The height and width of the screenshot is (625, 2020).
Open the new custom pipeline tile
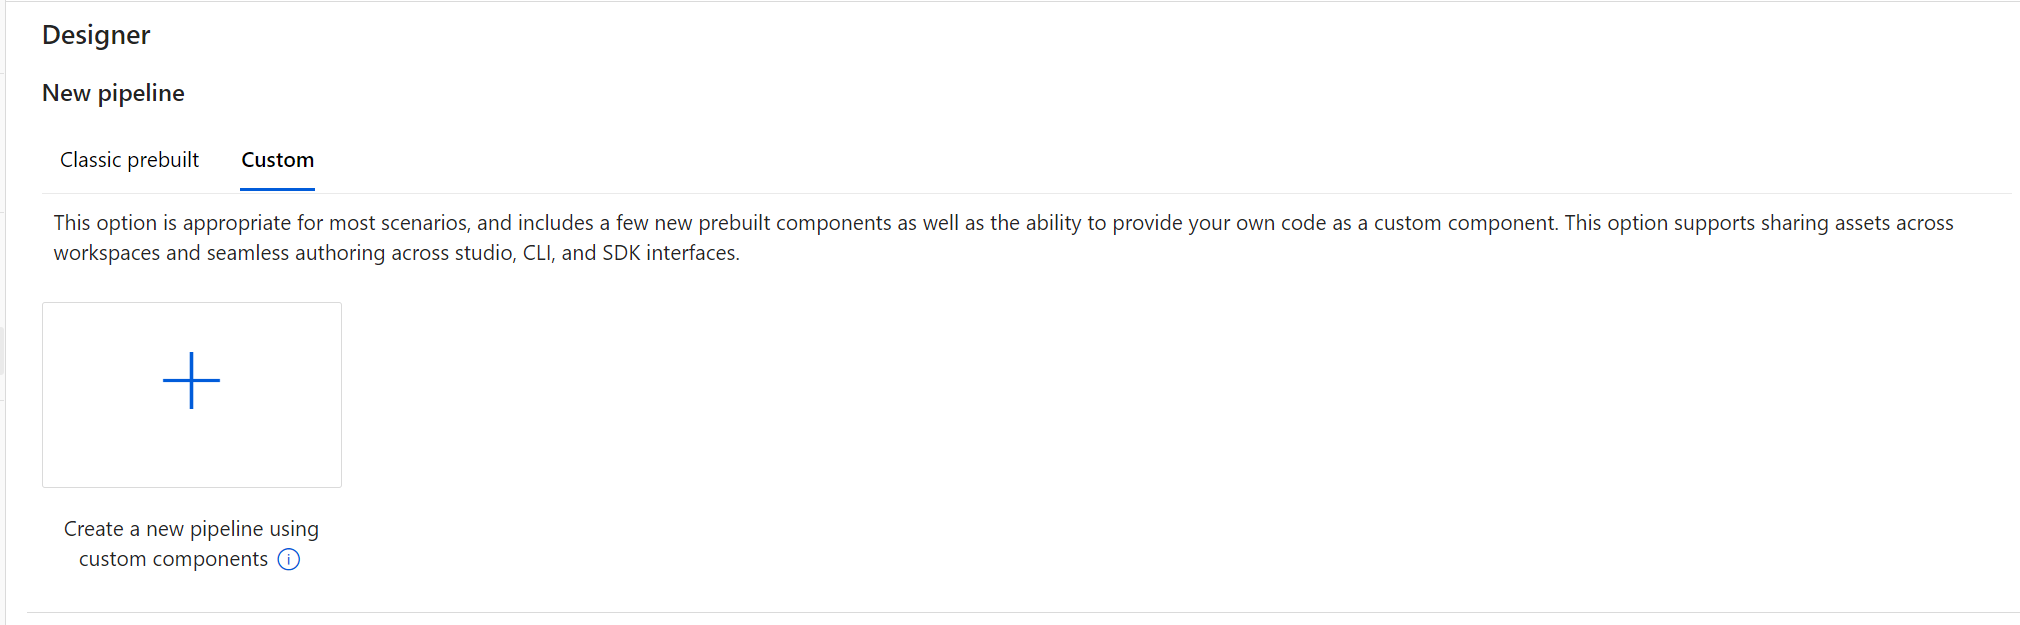click(192, 395)
